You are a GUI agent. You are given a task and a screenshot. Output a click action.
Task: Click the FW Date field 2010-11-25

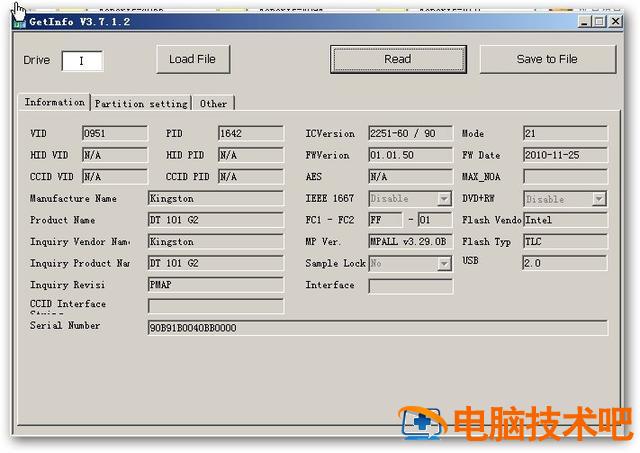point(565,155)
